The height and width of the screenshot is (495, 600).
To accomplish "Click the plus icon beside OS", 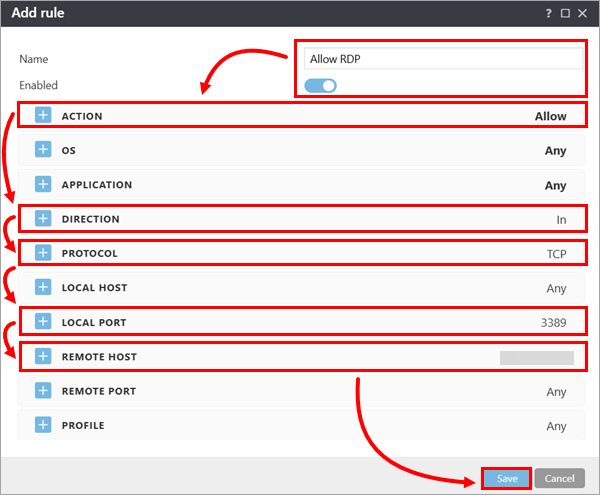I will [43, 150].
